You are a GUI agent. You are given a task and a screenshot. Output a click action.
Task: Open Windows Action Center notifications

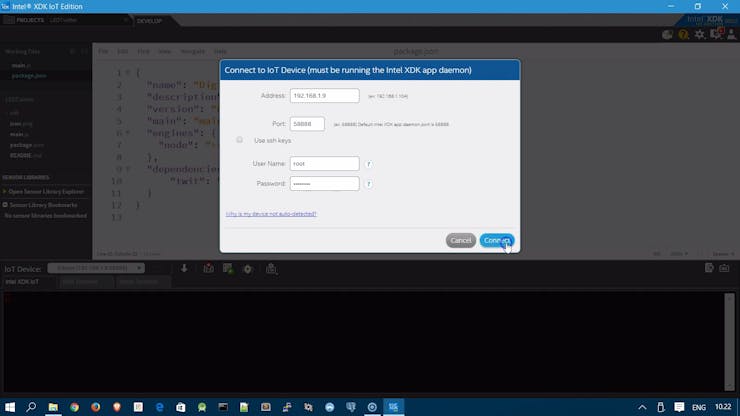point(679,407)
